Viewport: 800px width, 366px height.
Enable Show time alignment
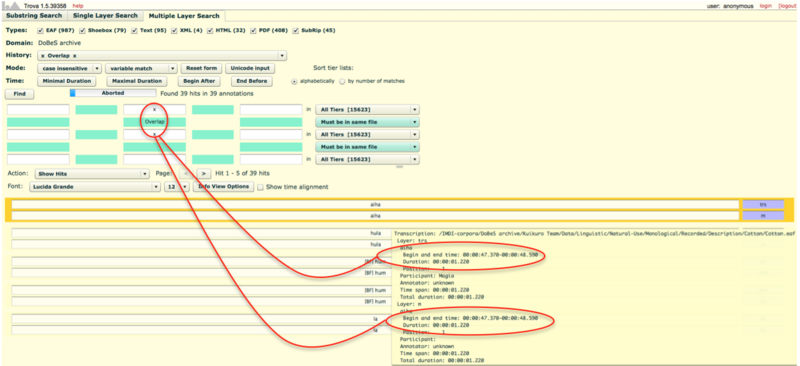pyautogui.click(x=261, y=187)
